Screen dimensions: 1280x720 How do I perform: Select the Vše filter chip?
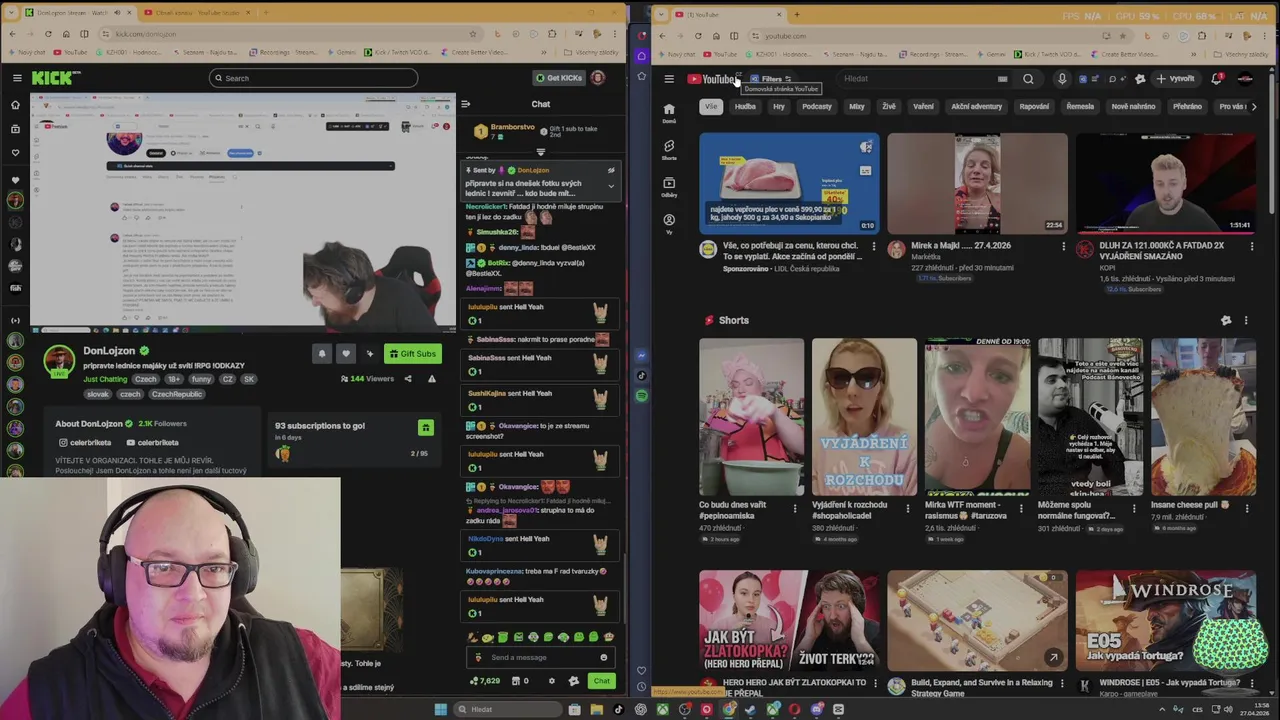pos(711,106)
